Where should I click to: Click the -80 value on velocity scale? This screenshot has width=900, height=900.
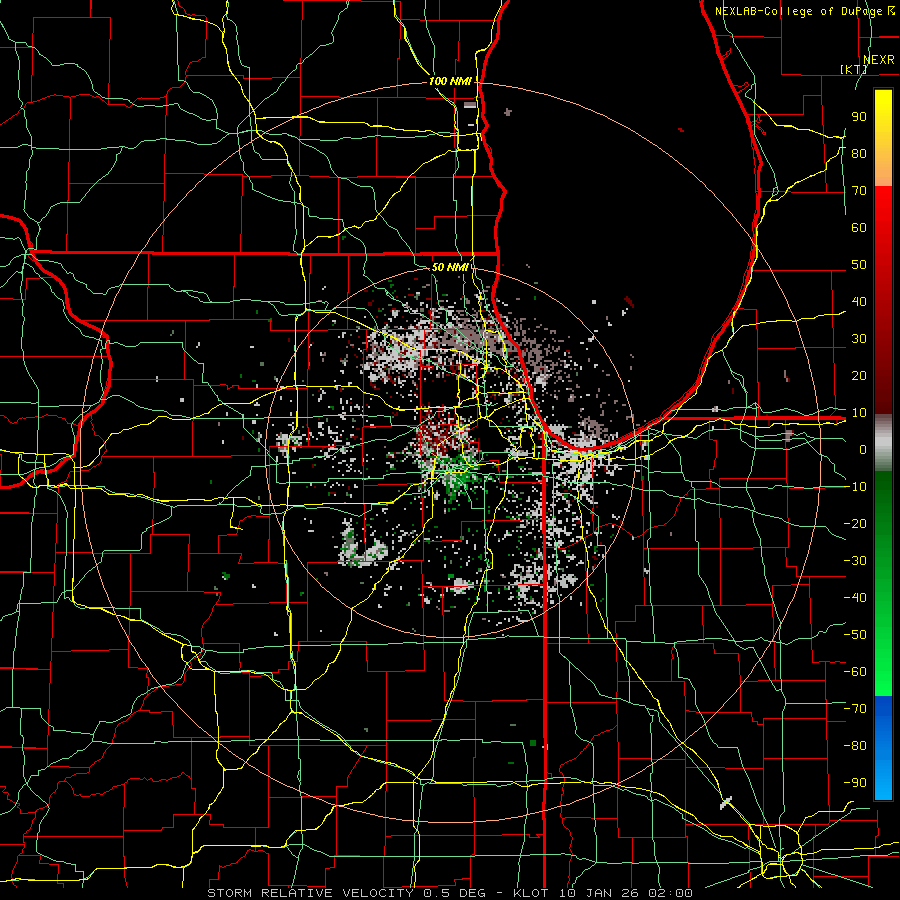pos(855,746)
